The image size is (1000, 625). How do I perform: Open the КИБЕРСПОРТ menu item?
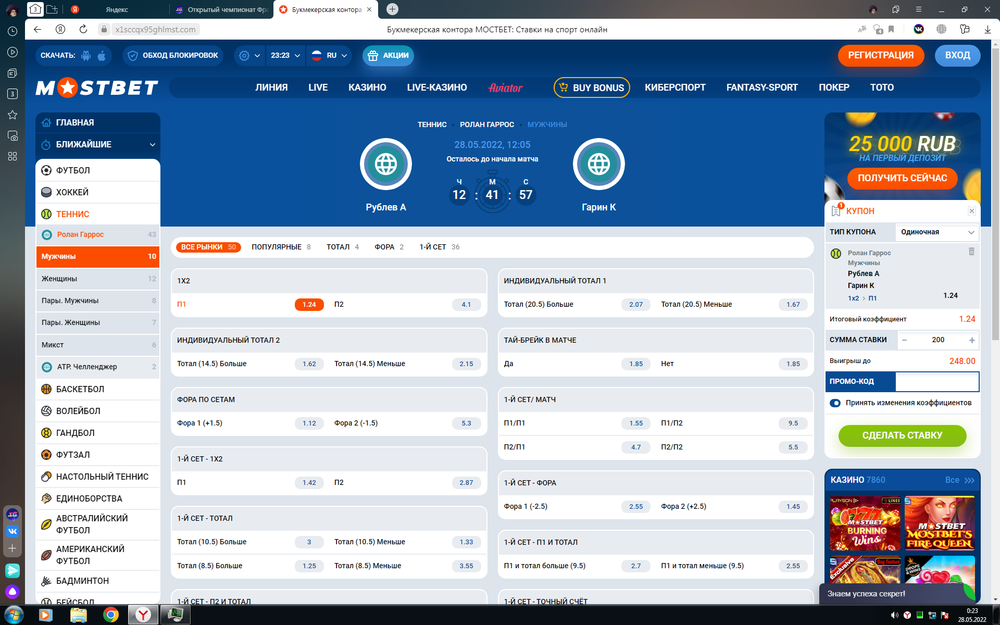point(675,87)
